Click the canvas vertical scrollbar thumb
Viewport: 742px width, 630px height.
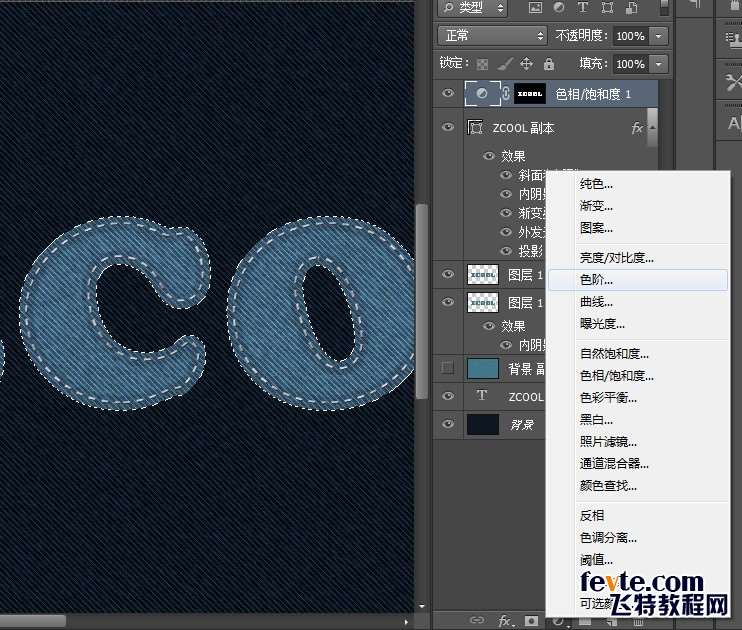coord(422,301)
